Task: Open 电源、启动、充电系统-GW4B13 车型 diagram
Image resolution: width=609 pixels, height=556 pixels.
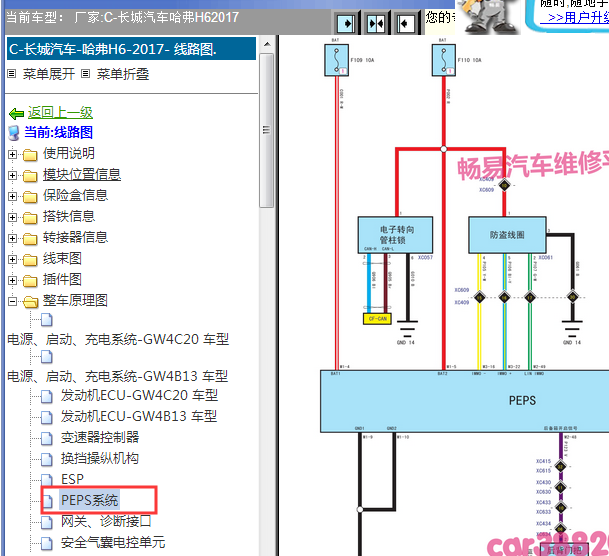Action: coord(118,376)
